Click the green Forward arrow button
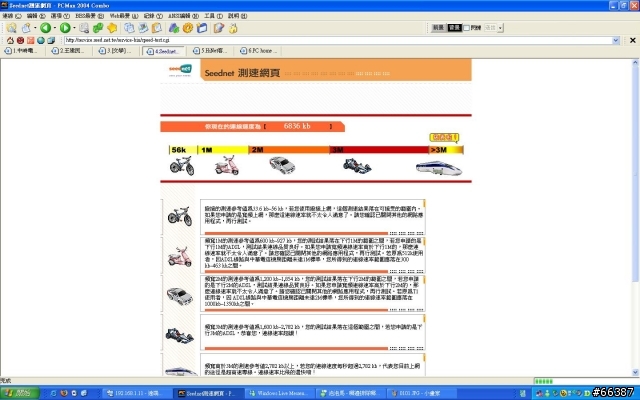 [x=64, y=28]
